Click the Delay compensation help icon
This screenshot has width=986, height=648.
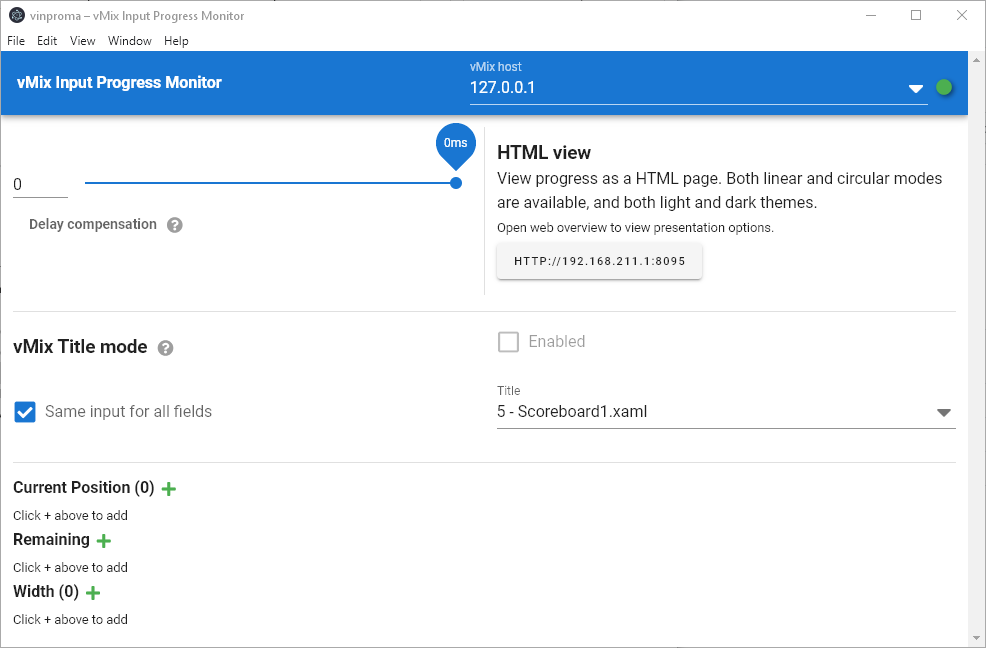point(175,225)
